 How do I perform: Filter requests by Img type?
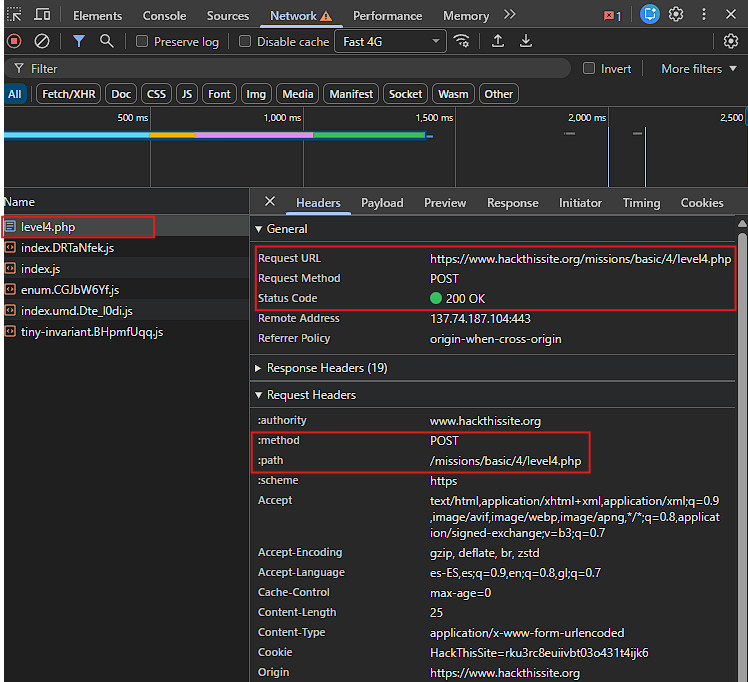256,94
